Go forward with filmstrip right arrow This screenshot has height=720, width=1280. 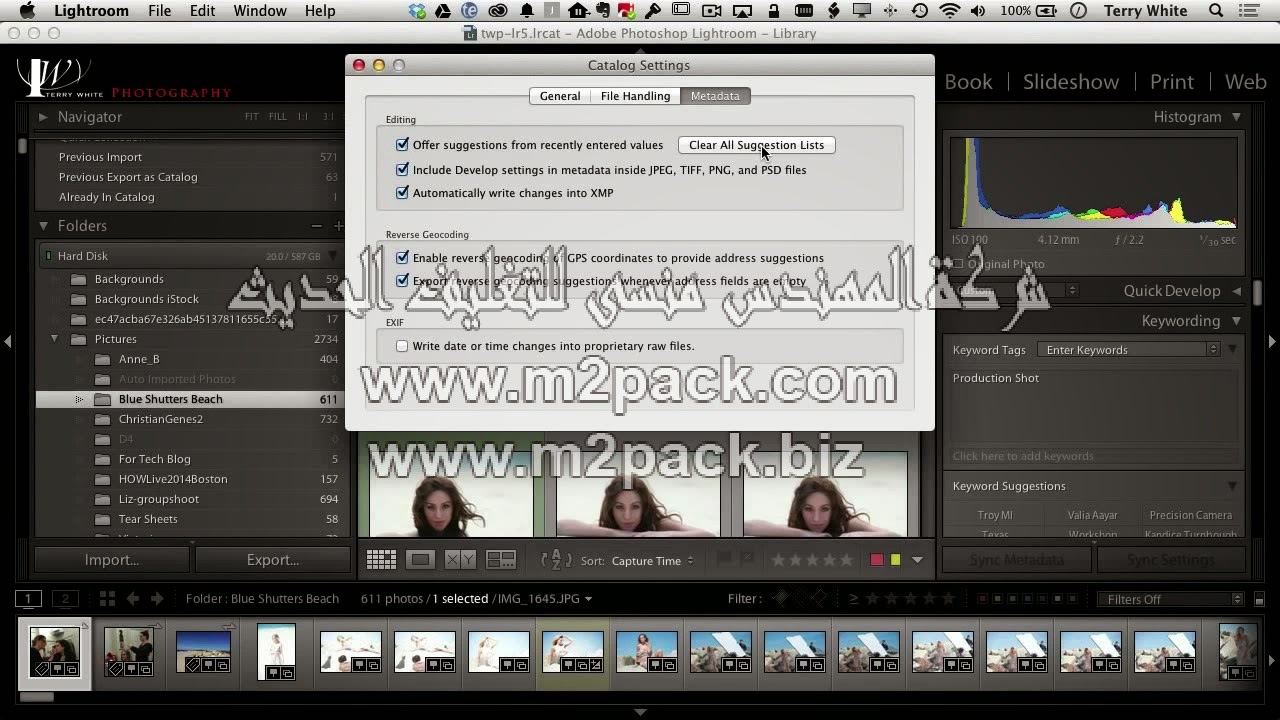tap(157, 599)
